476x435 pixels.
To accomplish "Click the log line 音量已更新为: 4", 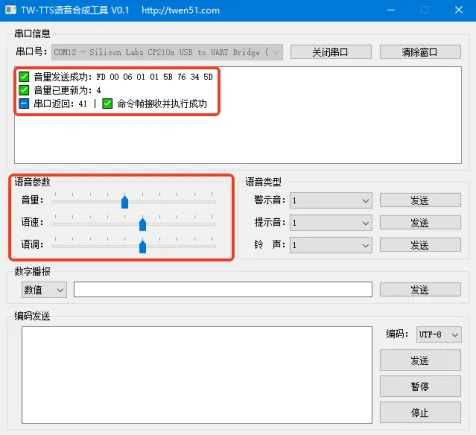I will point(67,90).
